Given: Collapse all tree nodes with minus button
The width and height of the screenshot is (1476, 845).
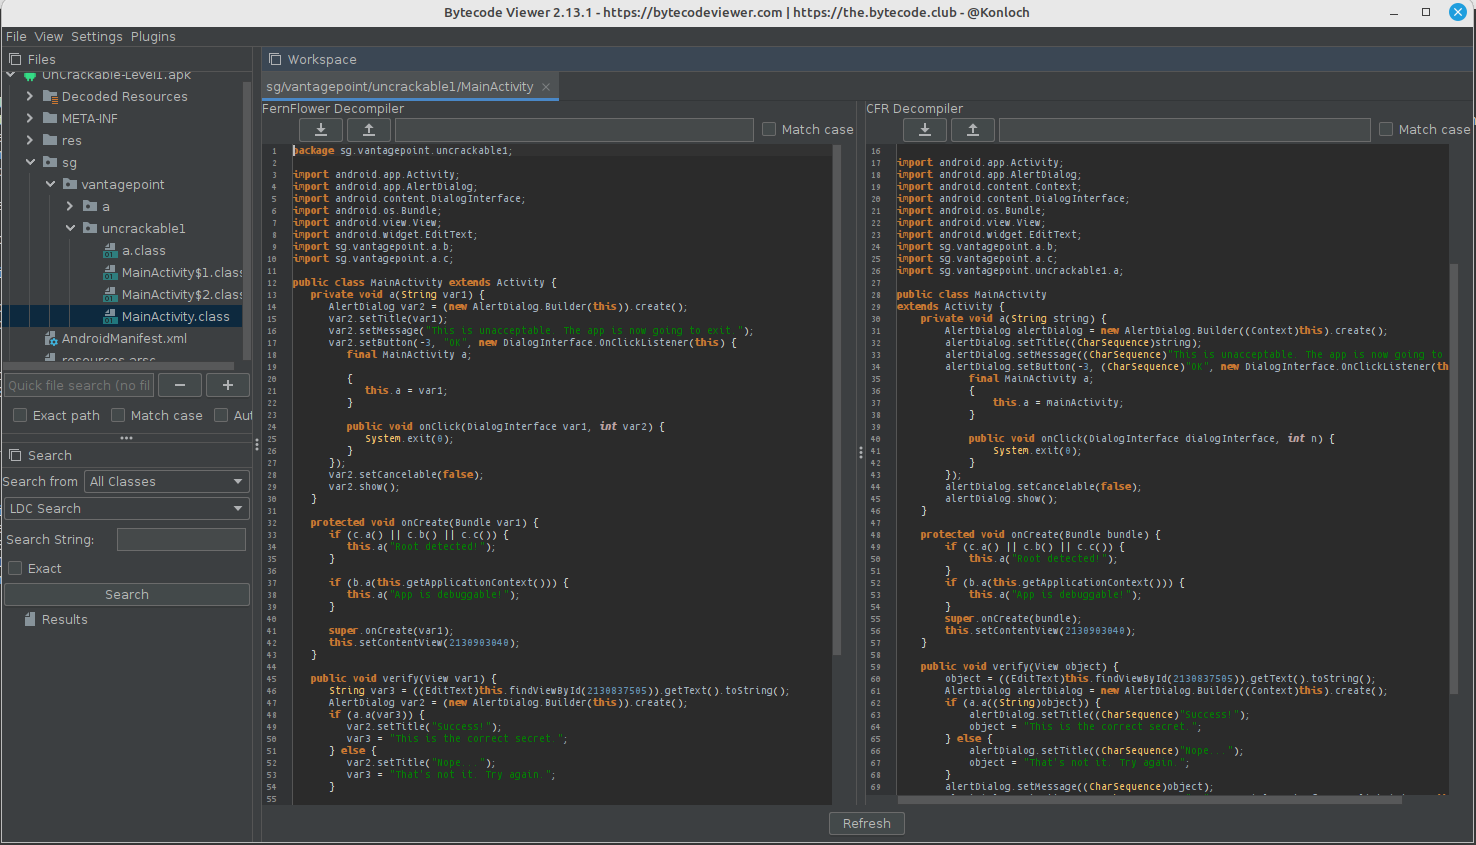Looking at the screenshot, I should point(180,385).
